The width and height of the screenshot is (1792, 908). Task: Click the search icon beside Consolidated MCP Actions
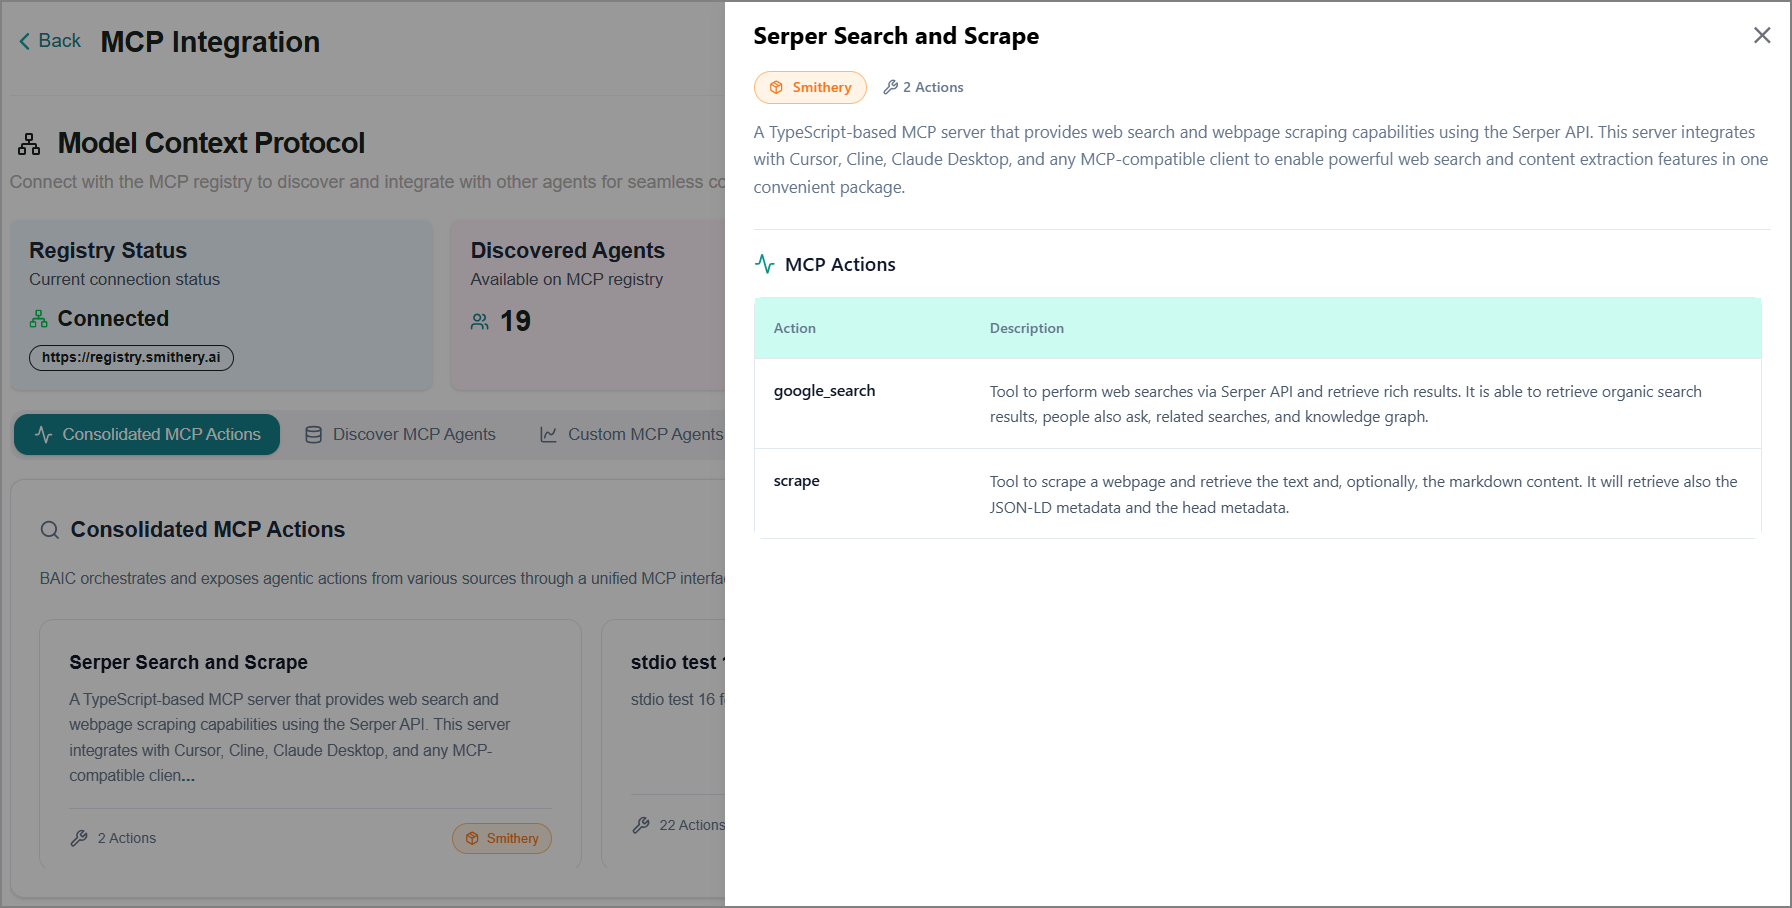[x=49, y=530]
